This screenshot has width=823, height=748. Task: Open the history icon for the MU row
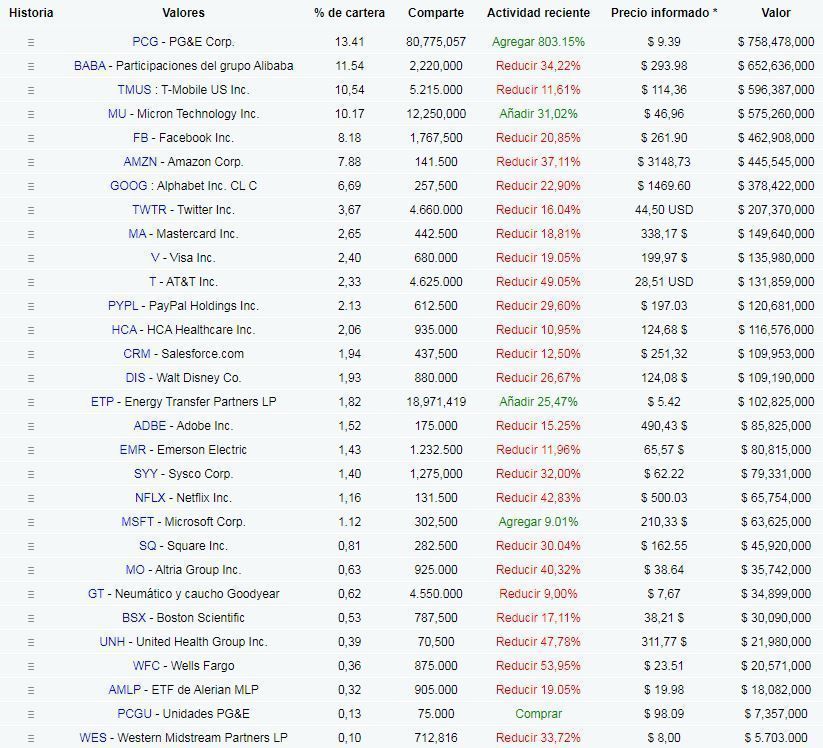(31, 114)
